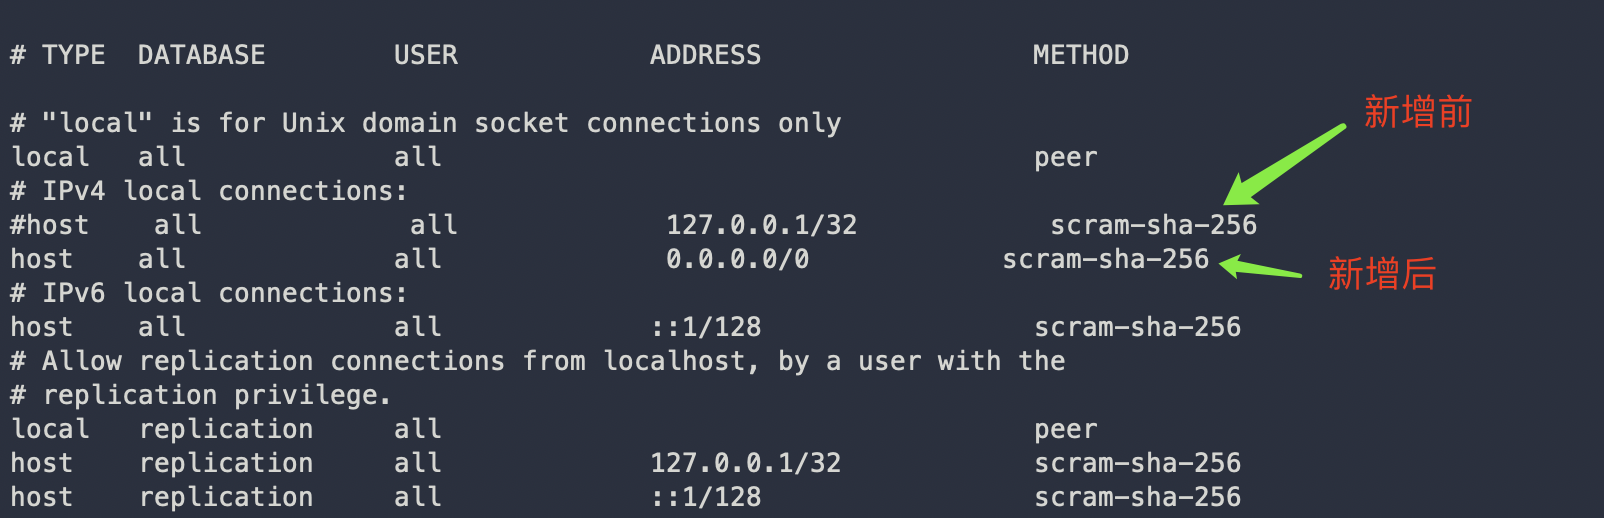The image size is (1604, 518).
Task: Place cursor on the commented #host entry
Action: click(x=50, y=225)
